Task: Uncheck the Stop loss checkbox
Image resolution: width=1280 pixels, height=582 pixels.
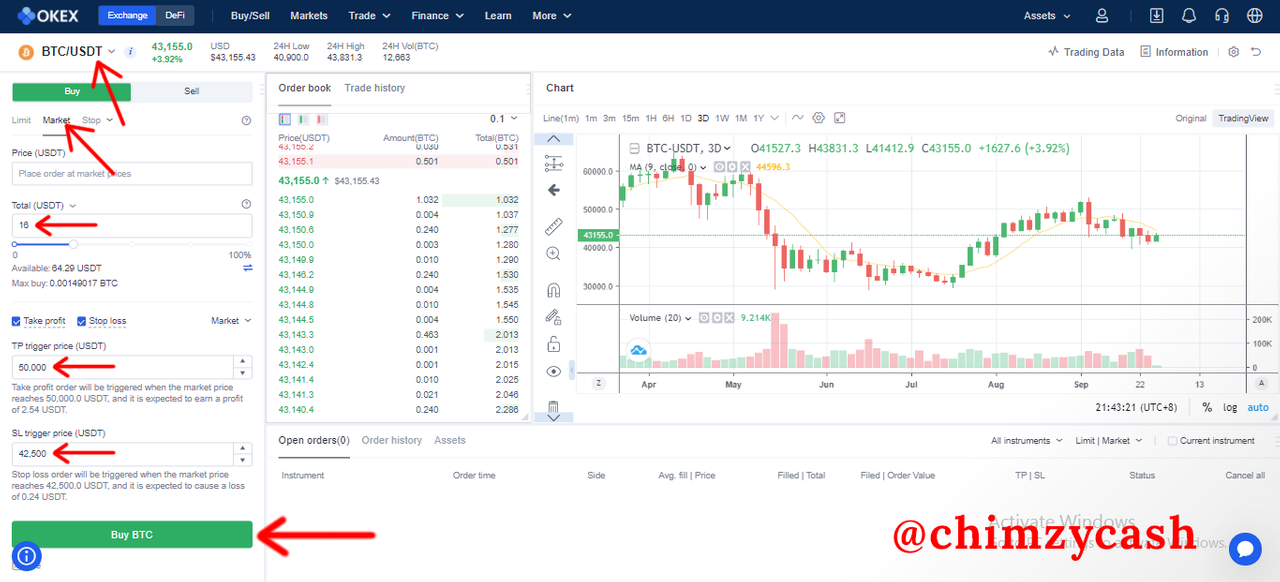Action: [x=82, y=321]
